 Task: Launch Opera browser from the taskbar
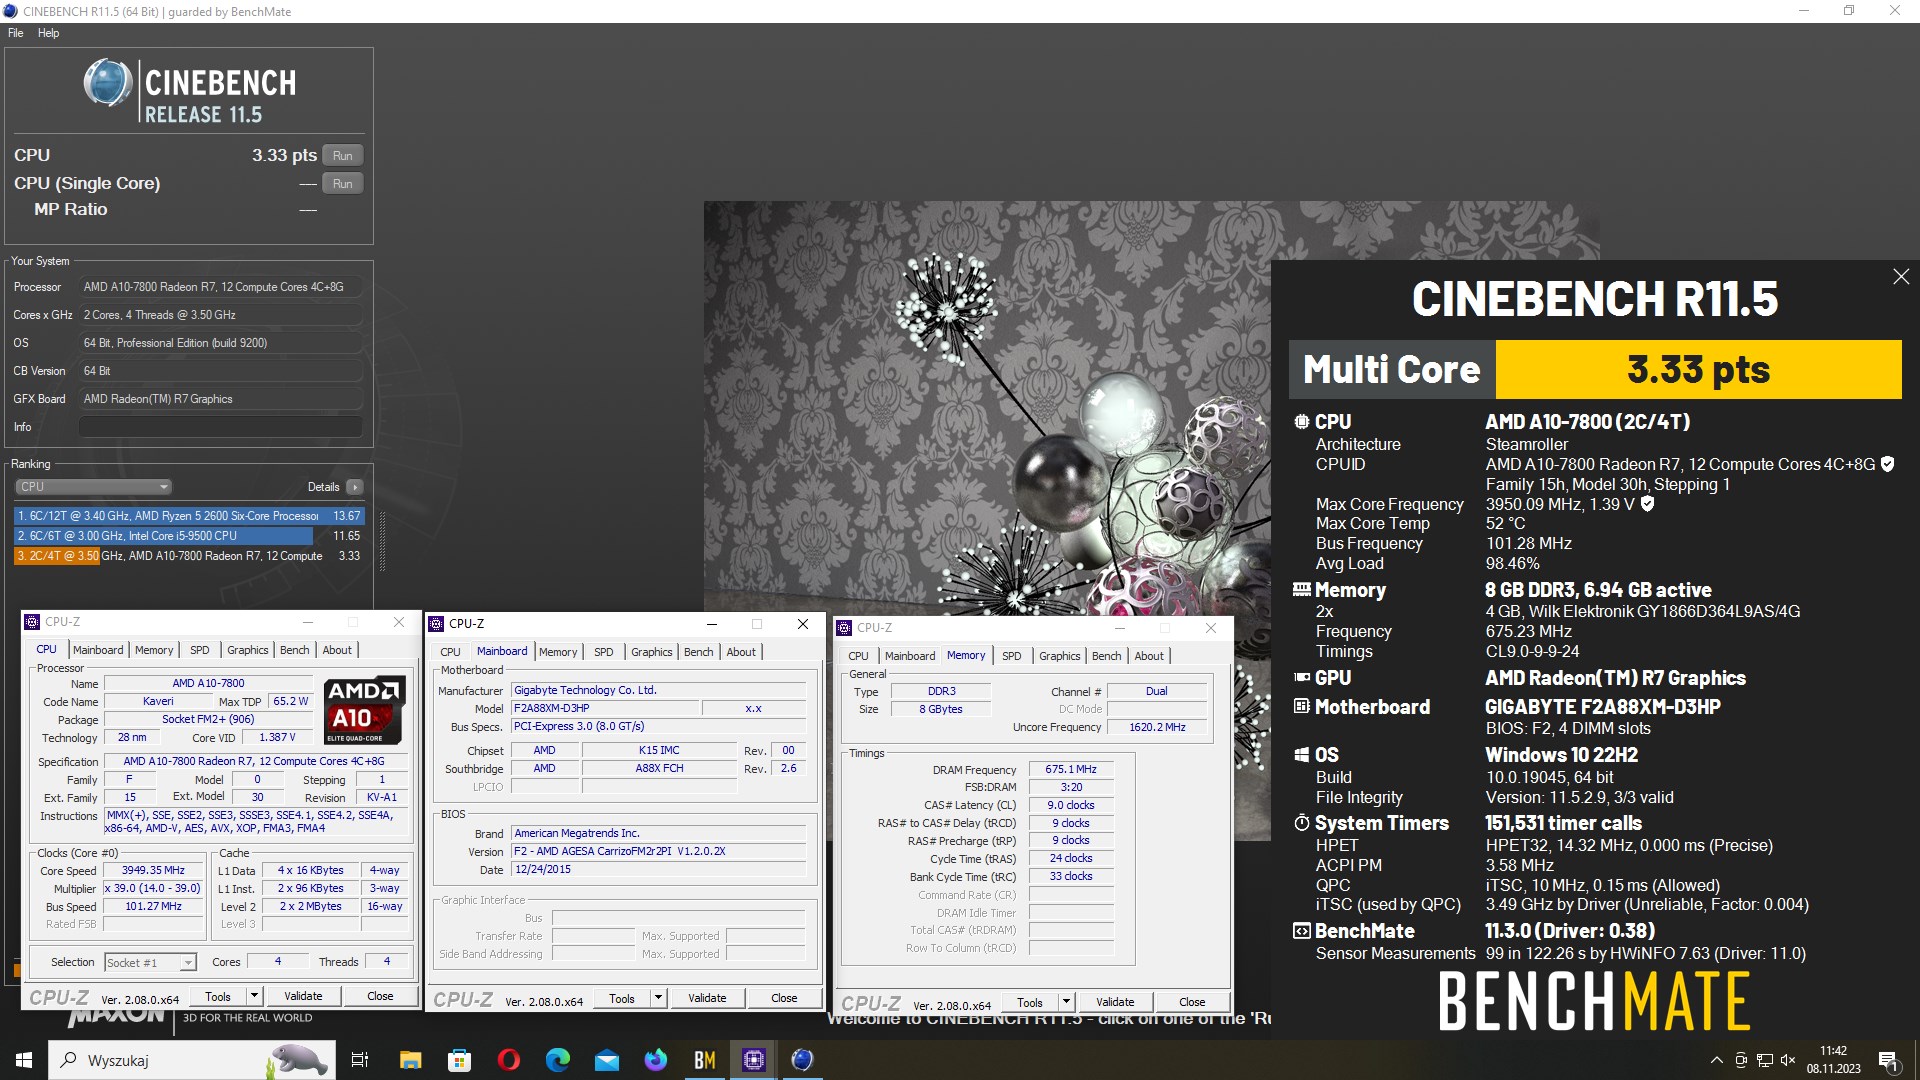pyautogui.click(x=508, y=1060)
